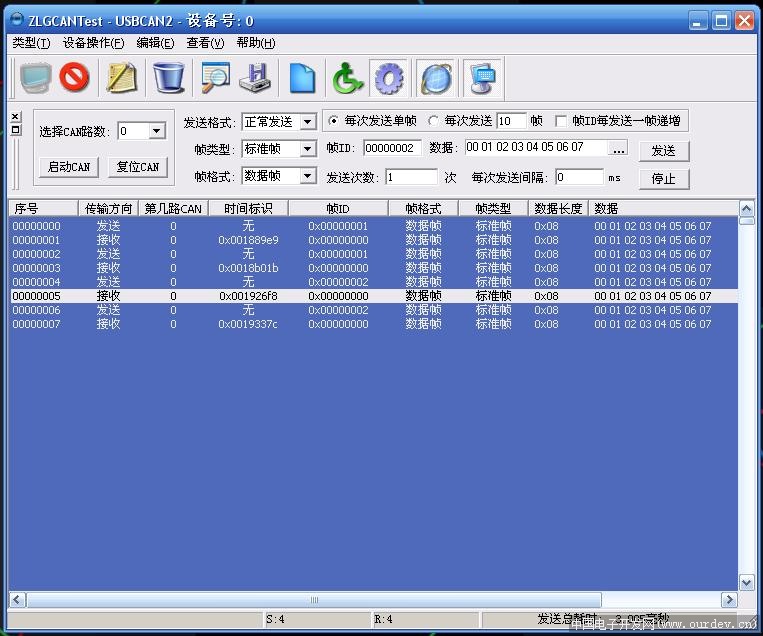The width and height of the screenshot is (763, 636).
Task: Open the 帮助(H) menu
Action: pos(256,43)
